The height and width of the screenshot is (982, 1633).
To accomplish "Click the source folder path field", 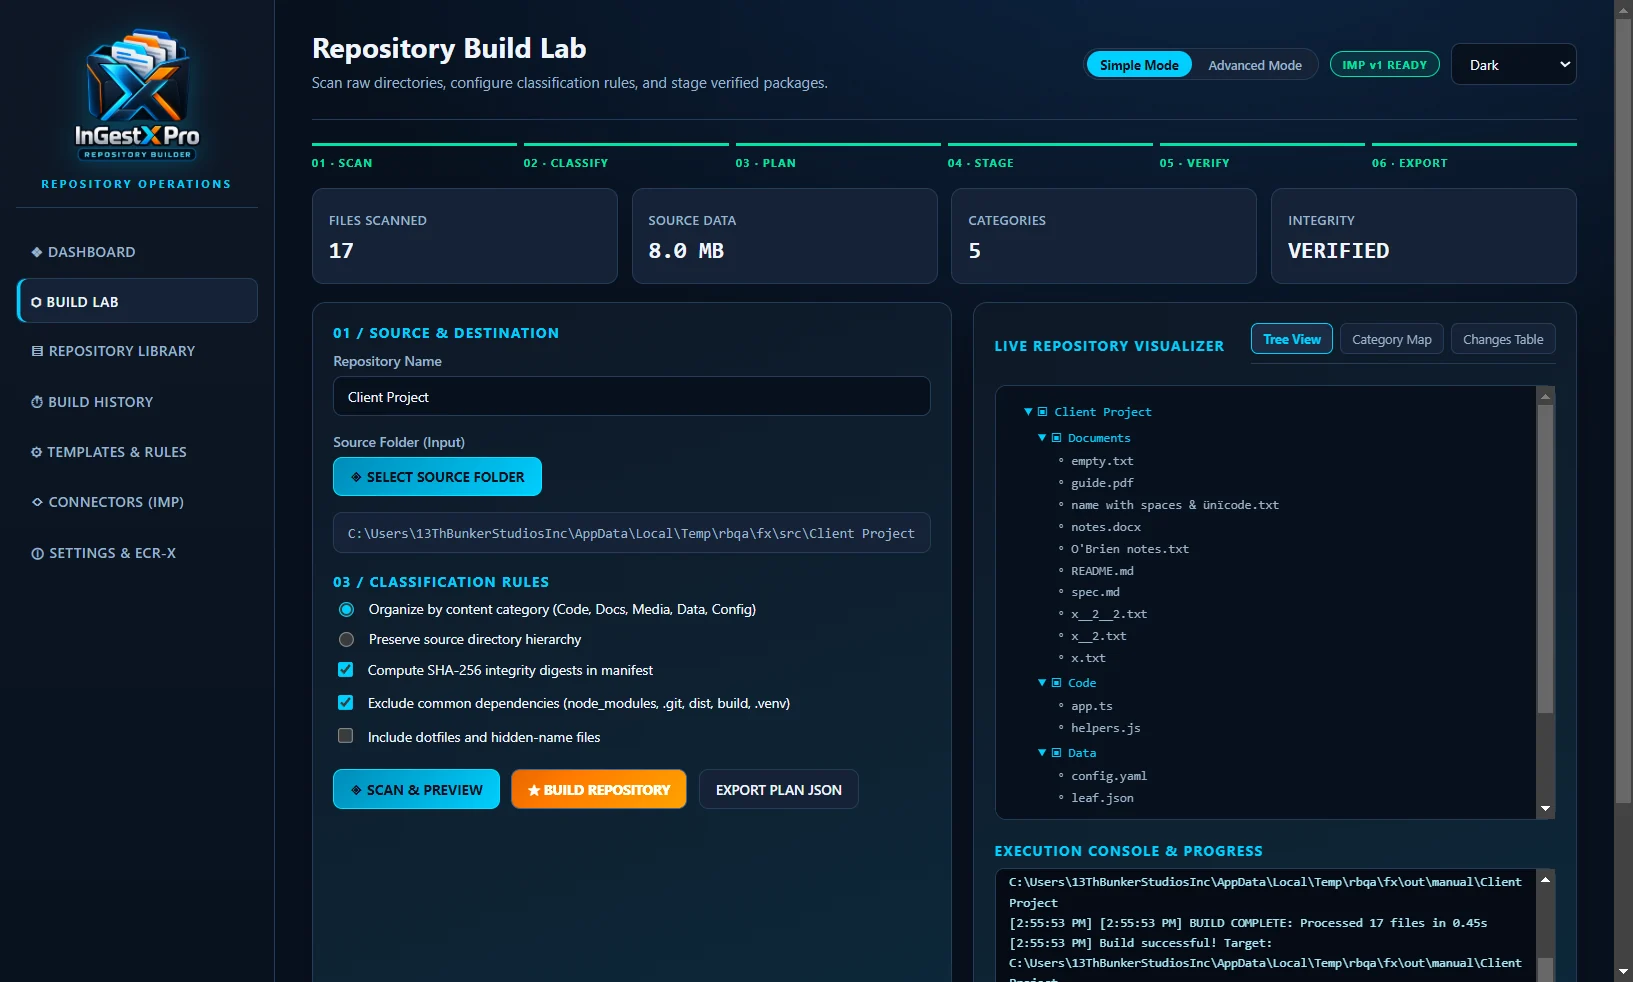I will click(631, 533).
